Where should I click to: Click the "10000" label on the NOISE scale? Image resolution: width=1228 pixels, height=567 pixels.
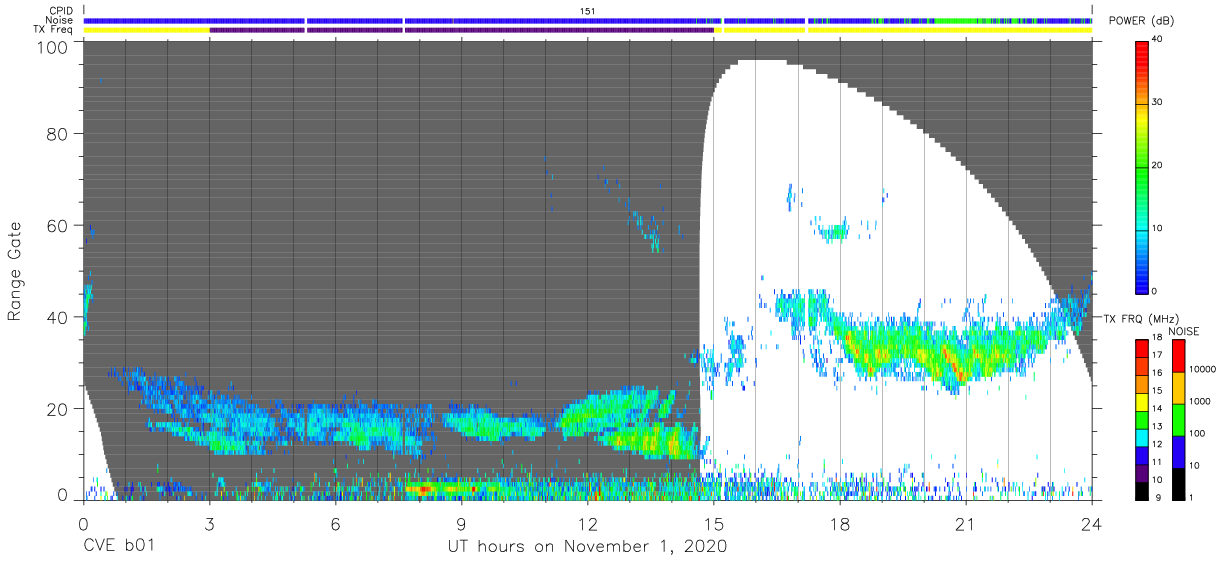tap(1202, 369)
